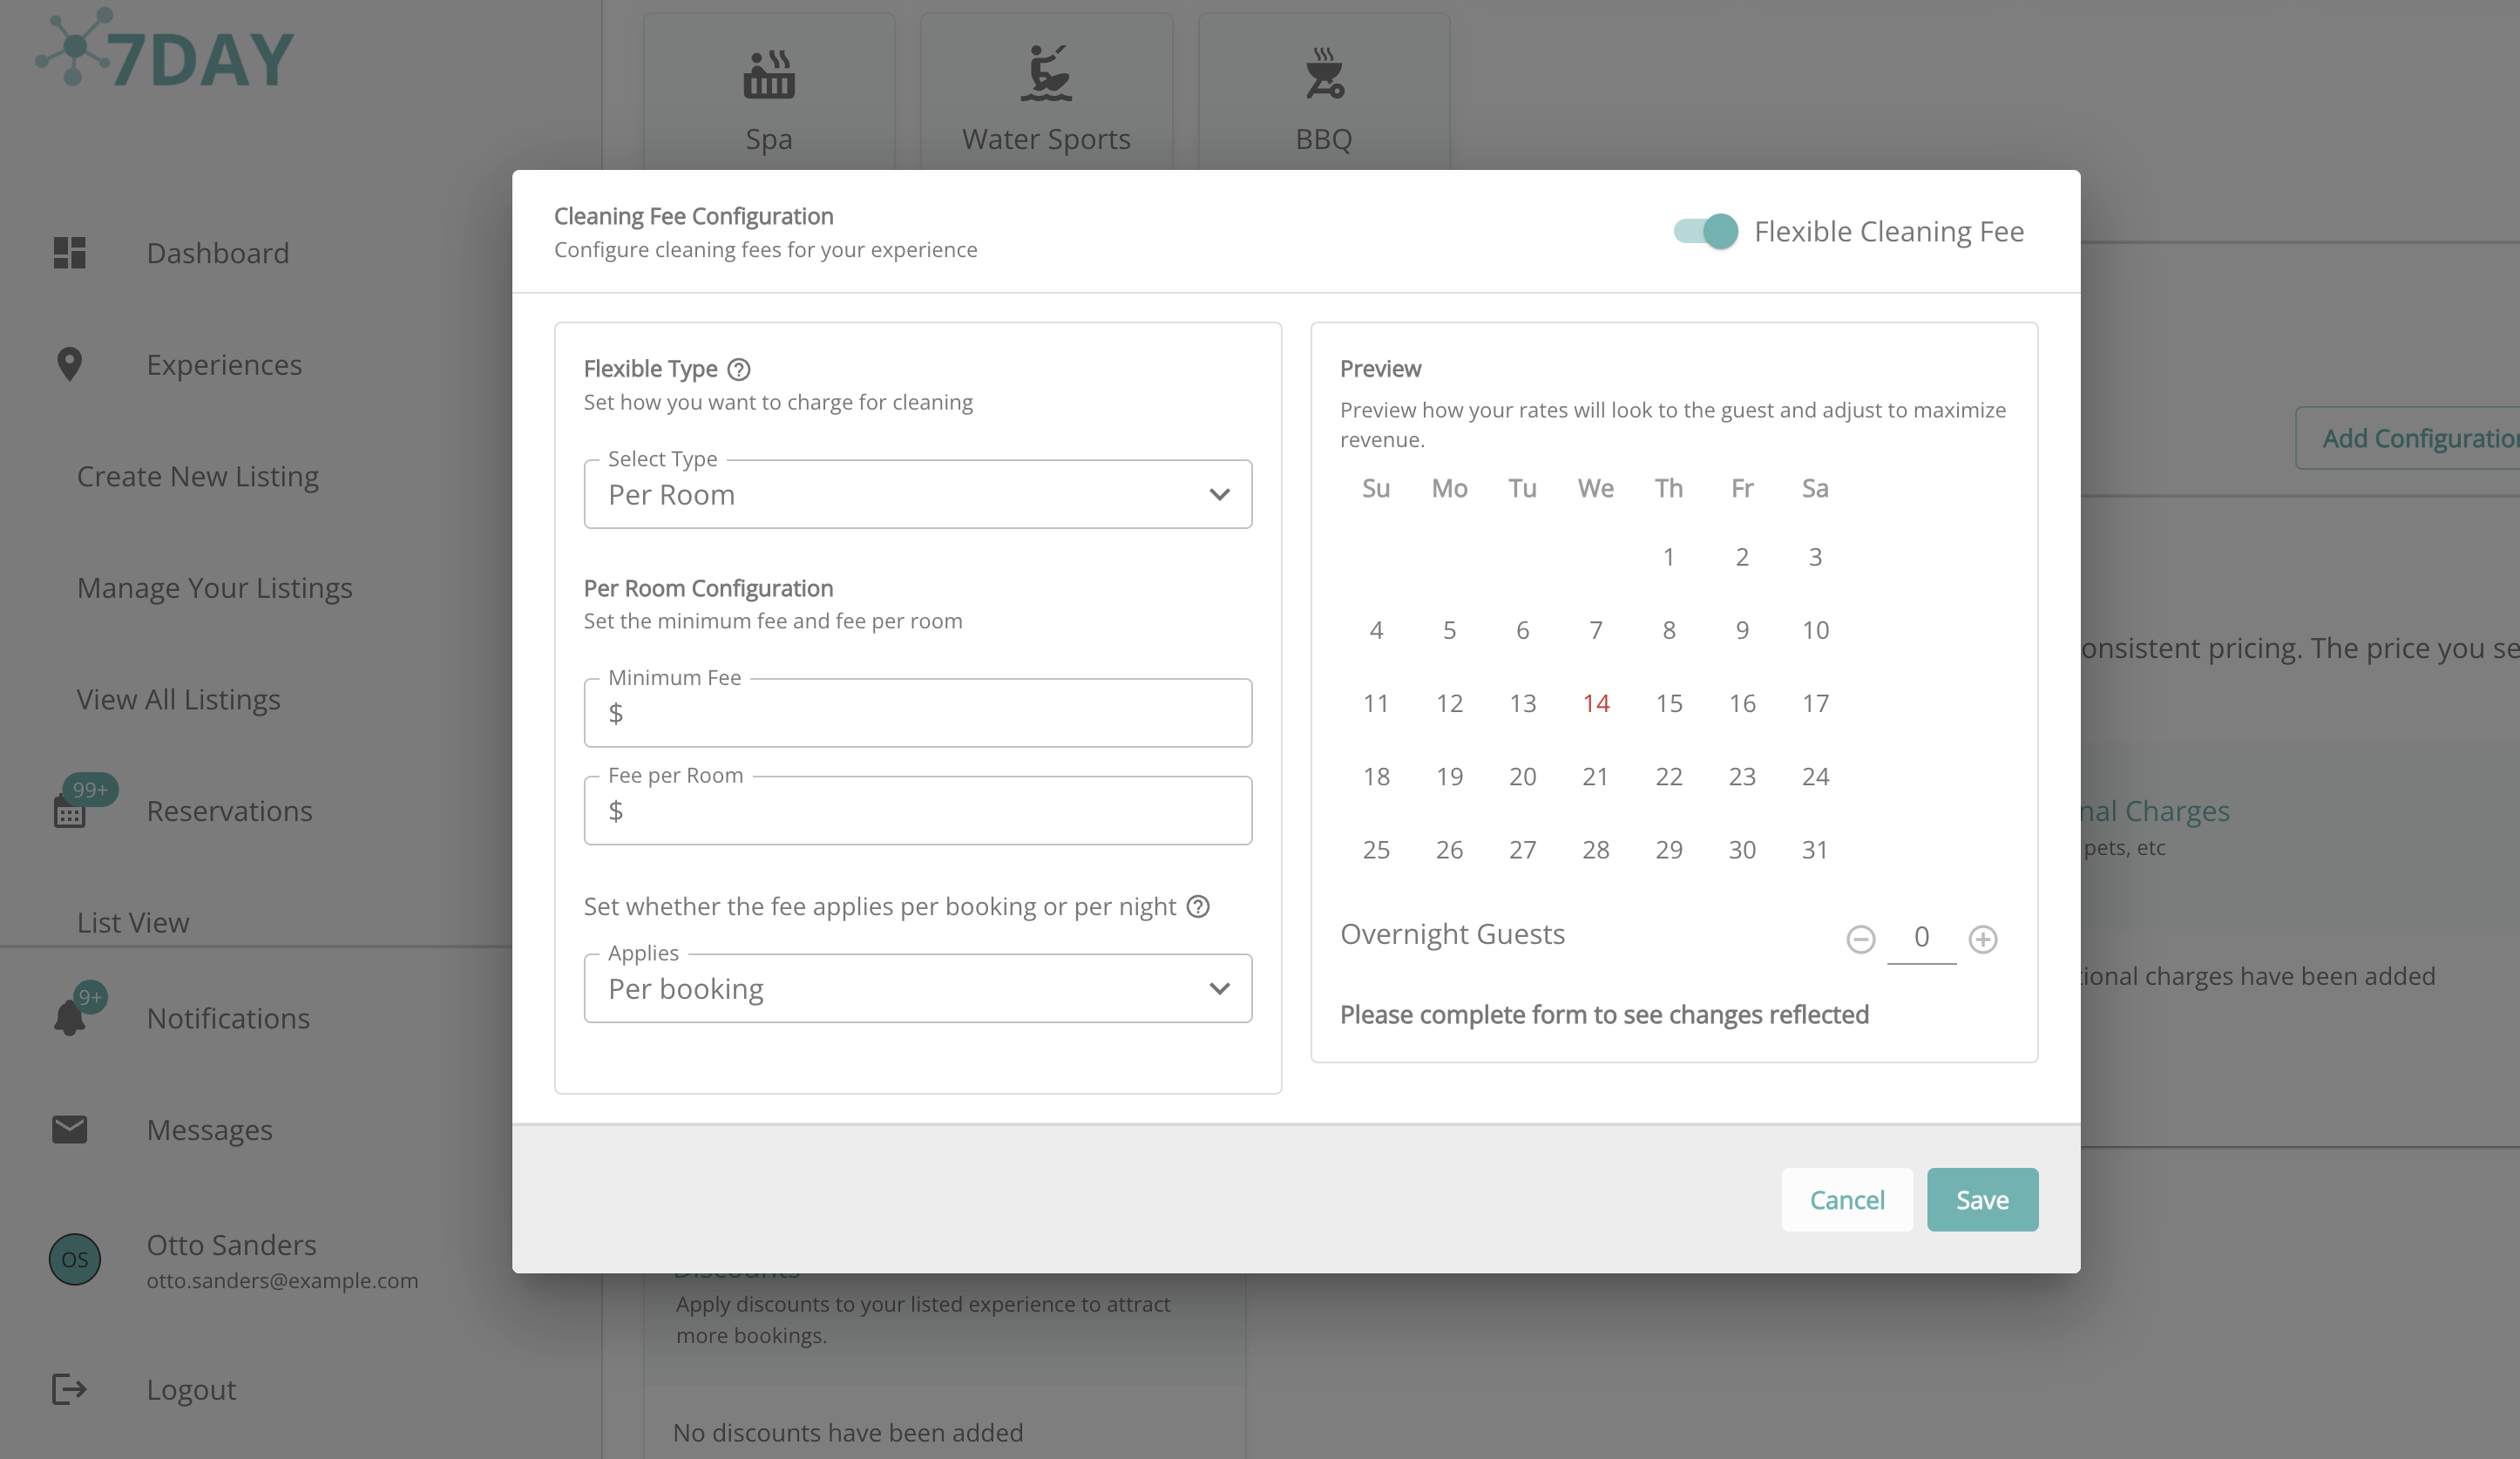
Task: Click the Notifications bell icon
Action: [x=69, y=1018]
